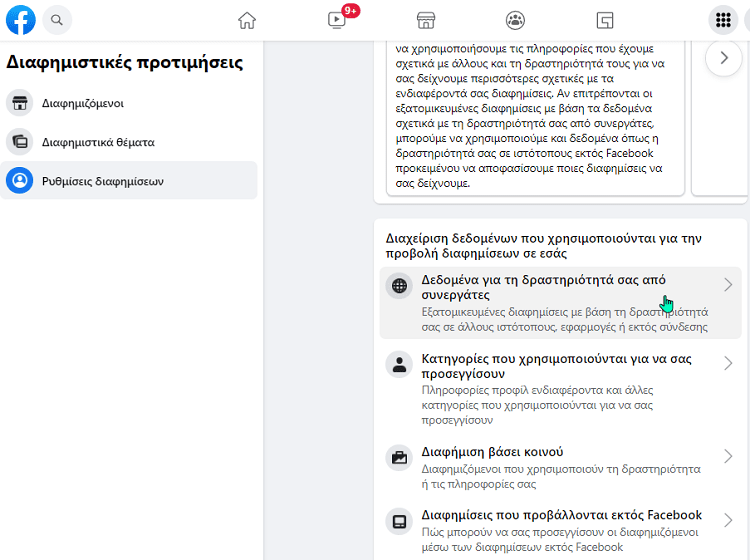Open the Marketplace storefront icon
Viewport: 750px width, 560px height.
pyautogui.click(x=426, y=21)
